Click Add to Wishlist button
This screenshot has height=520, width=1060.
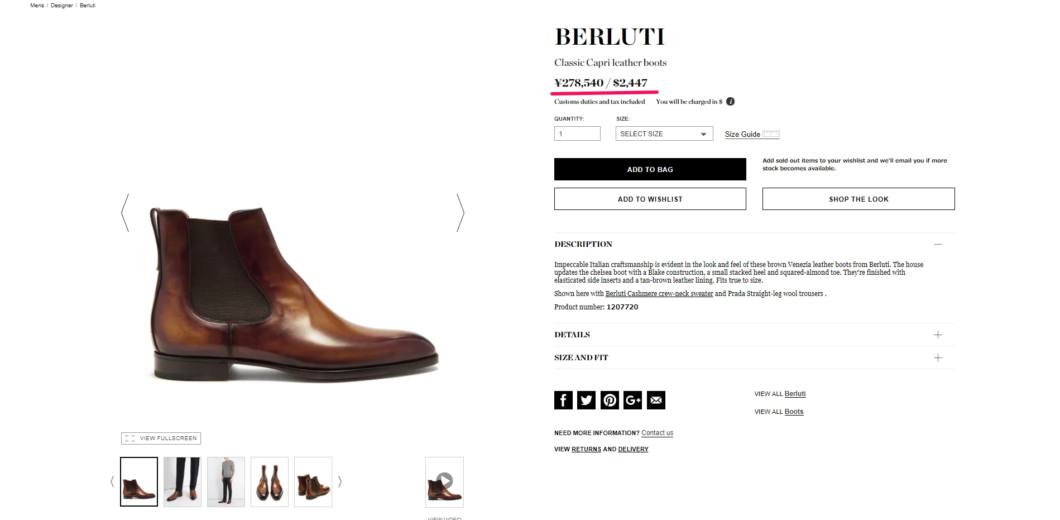tap(650, 199)
